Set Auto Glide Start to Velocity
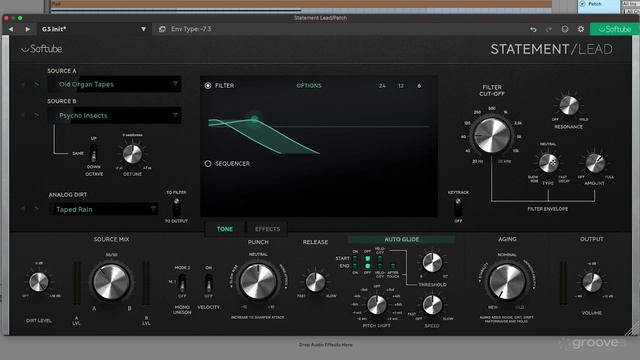 pyautogui.click(x=380, y=258)
